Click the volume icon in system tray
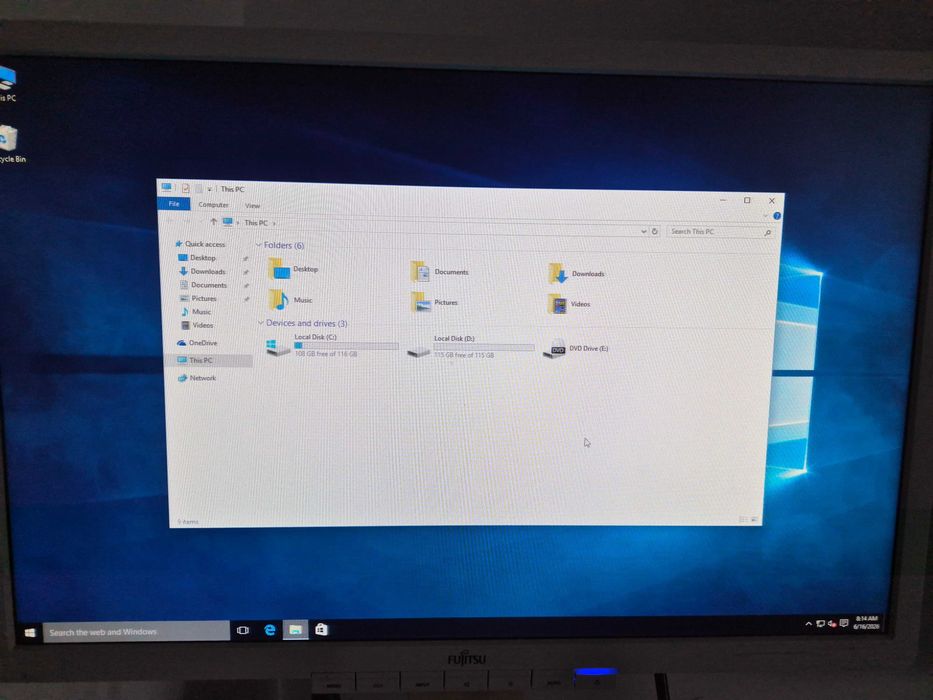 tap(832, 623)
